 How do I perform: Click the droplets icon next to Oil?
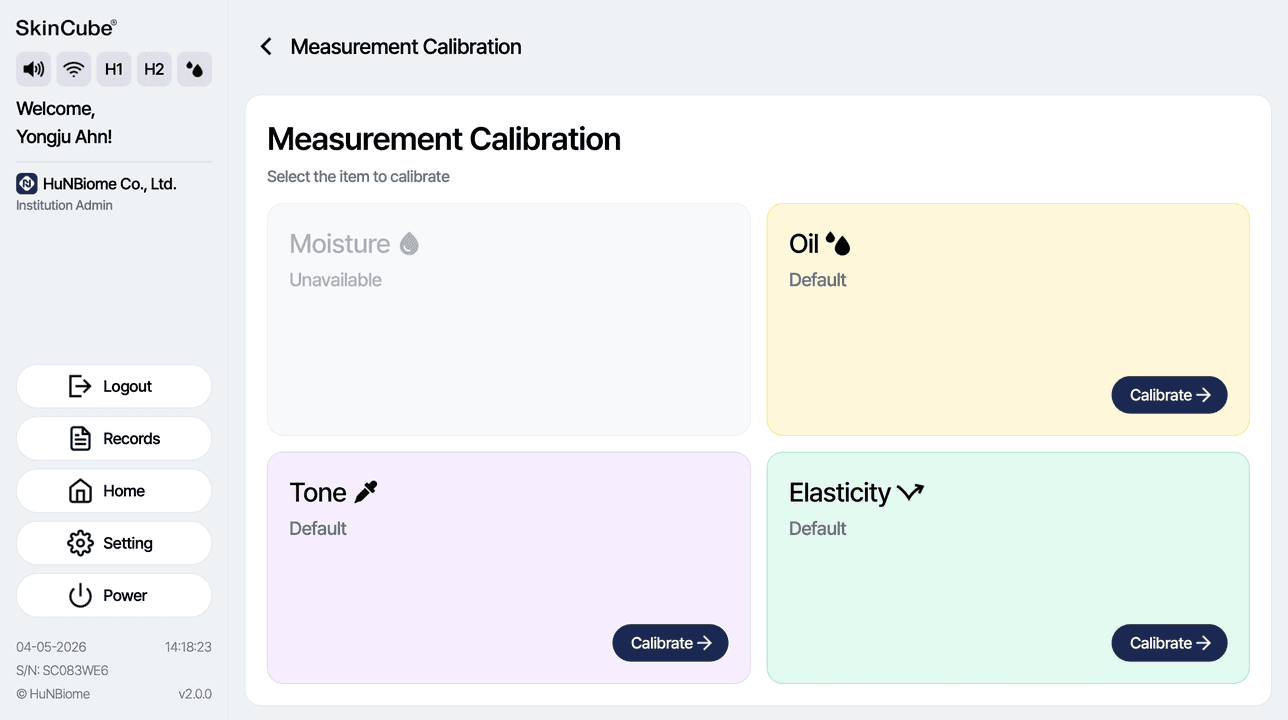tap(838, 243)
